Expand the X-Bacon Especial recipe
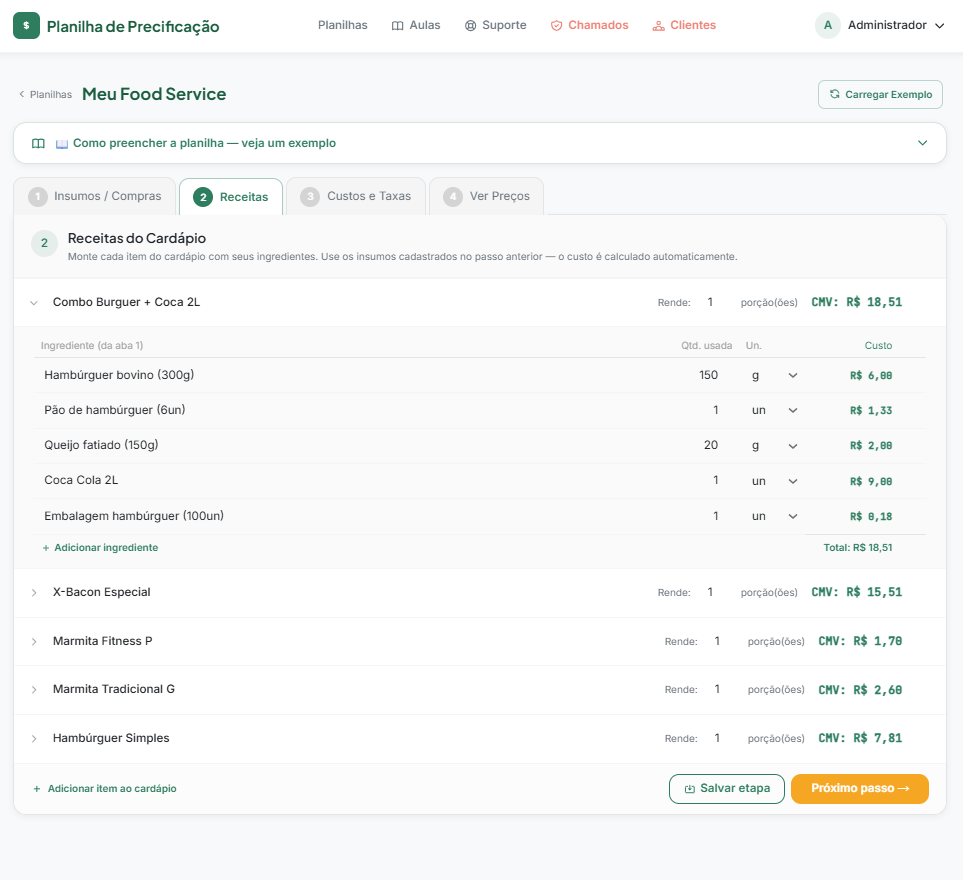963x880 pixels. click(x=34, y=593)
